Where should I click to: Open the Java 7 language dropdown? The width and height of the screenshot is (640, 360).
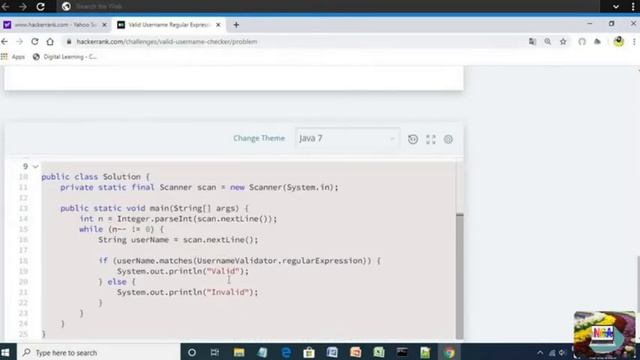[347, 138]
